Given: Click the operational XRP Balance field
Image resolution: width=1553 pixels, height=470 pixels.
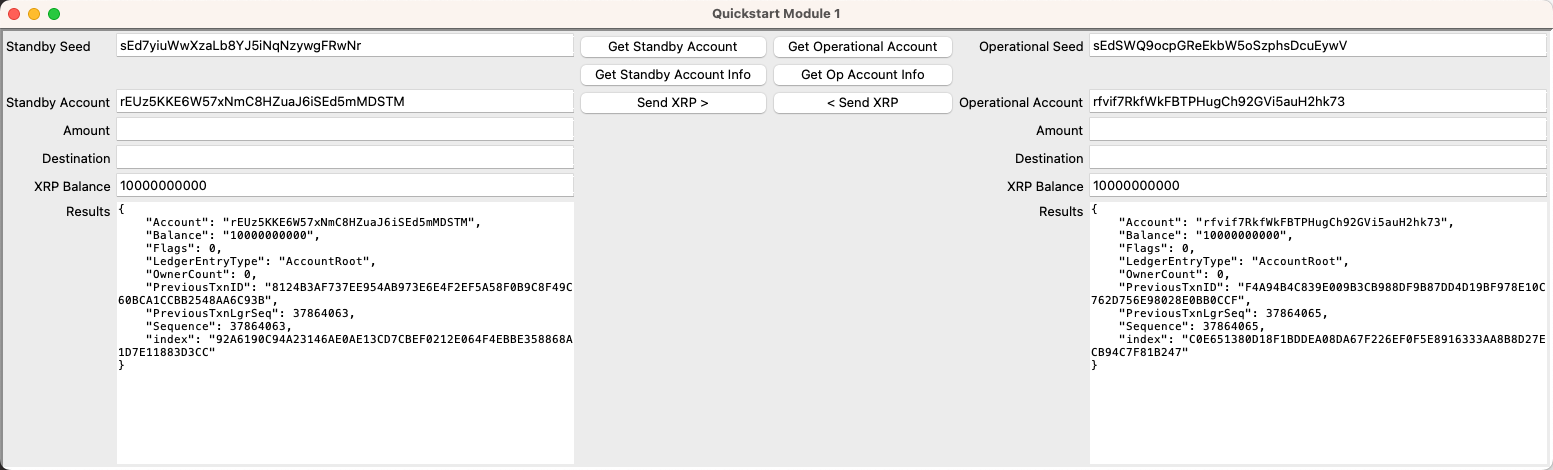Looking at the screenshot, I should pyautogui.click(x=1317, y=186).
